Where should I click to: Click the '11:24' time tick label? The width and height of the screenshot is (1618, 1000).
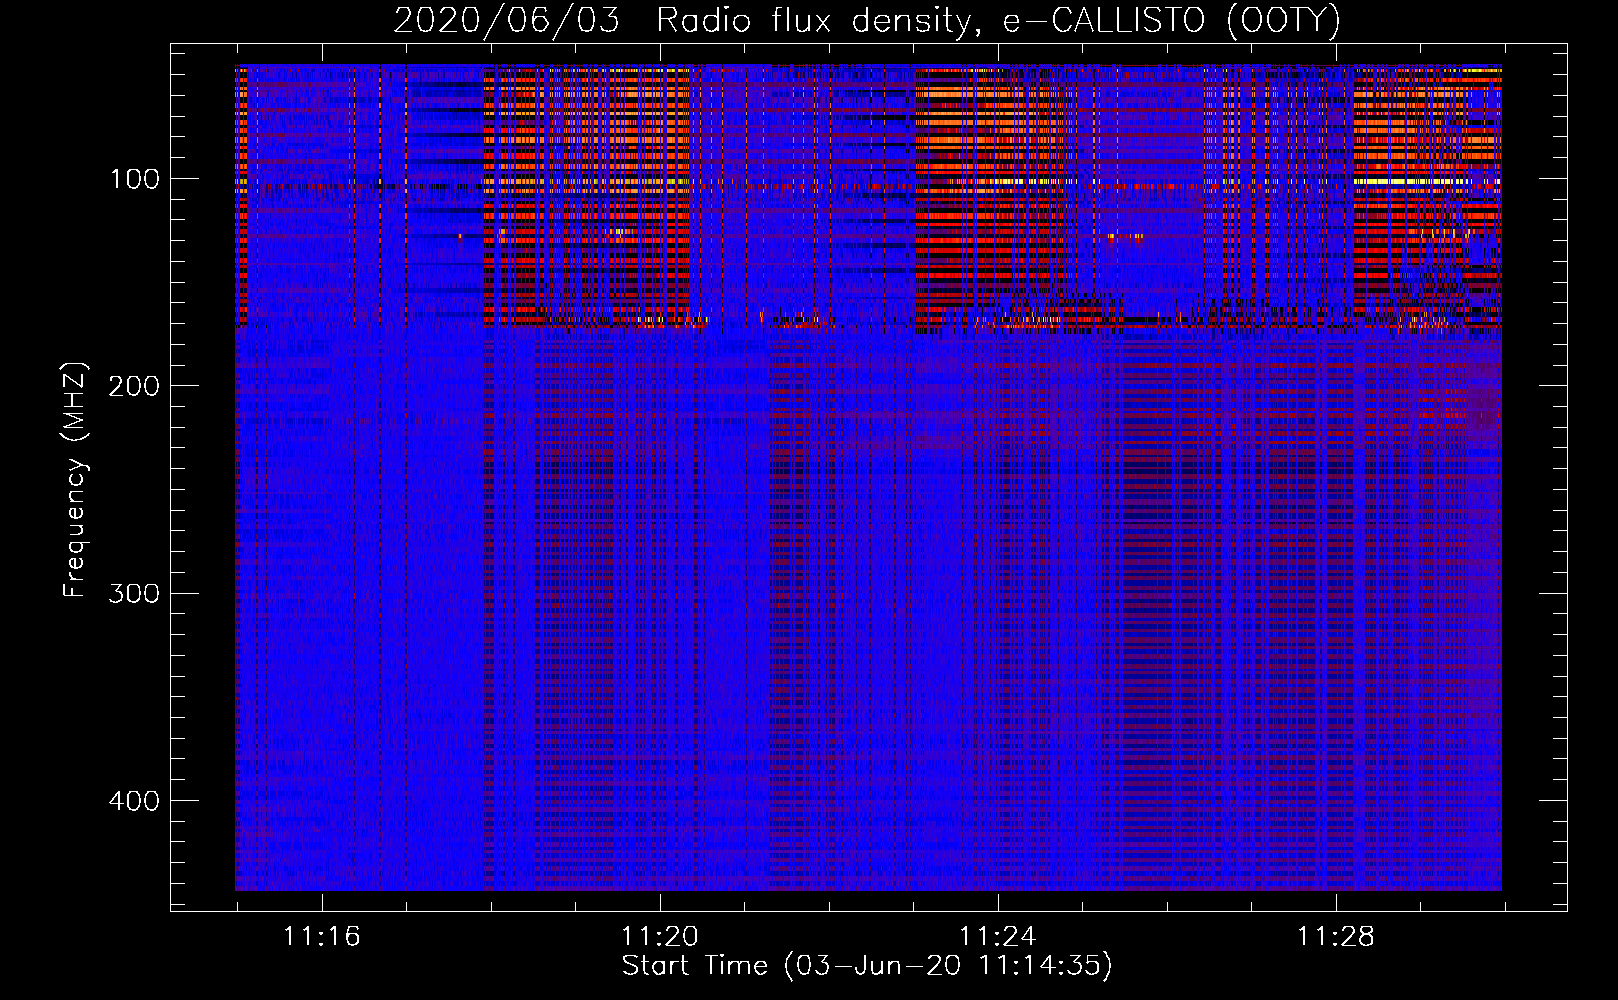[x=997, y=937]
